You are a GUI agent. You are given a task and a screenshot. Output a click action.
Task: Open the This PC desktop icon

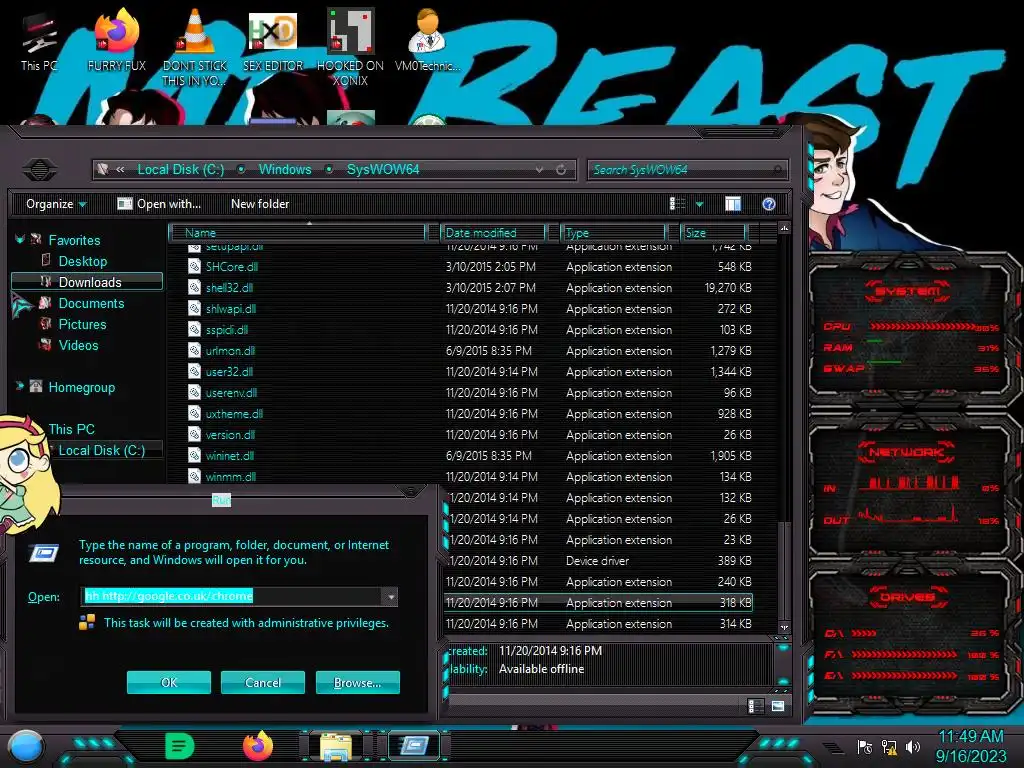pyautogui.click(x=39, y=40)
